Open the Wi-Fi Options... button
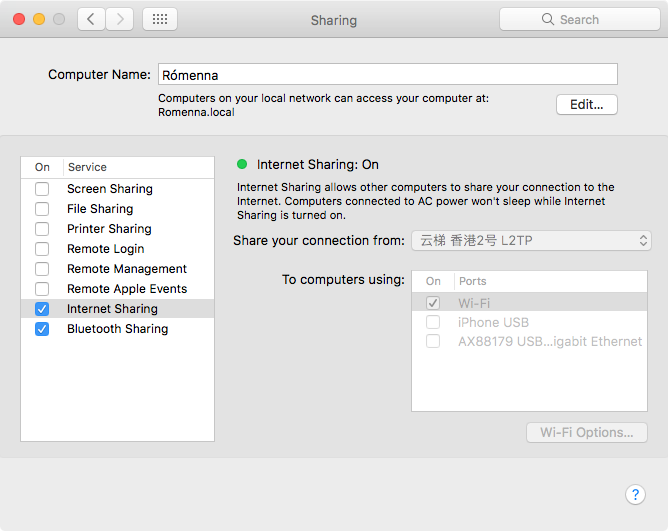 pos(587,433)
